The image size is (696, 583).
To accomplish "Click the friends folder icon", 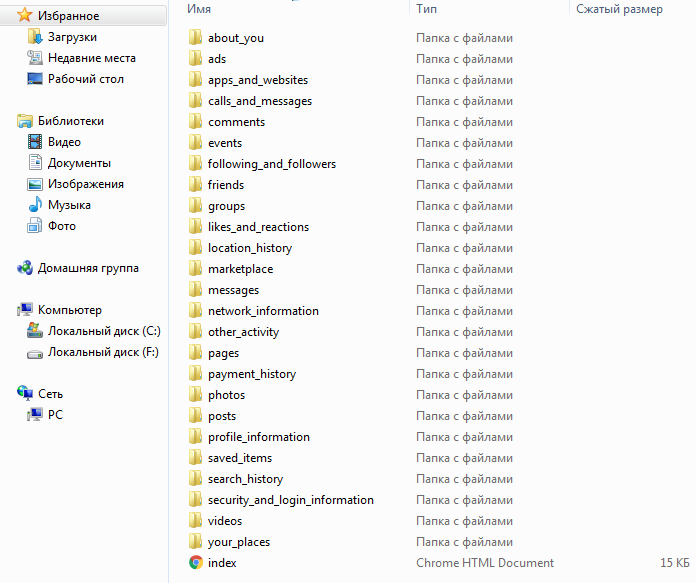I will pos(195,184).
